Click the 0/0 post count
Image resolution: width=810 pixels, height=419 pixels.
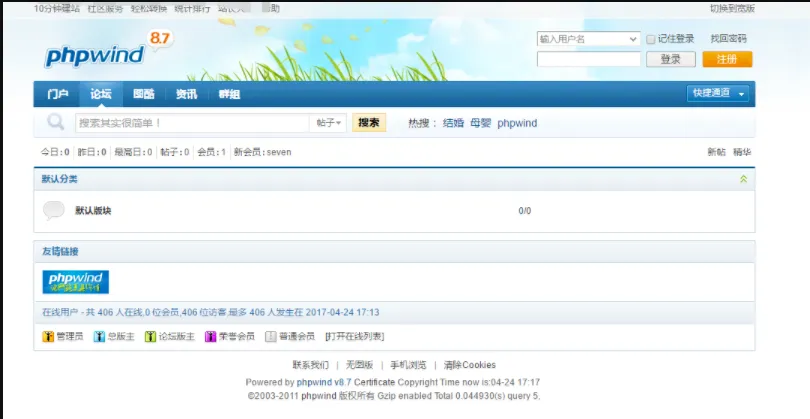[525, 211]
